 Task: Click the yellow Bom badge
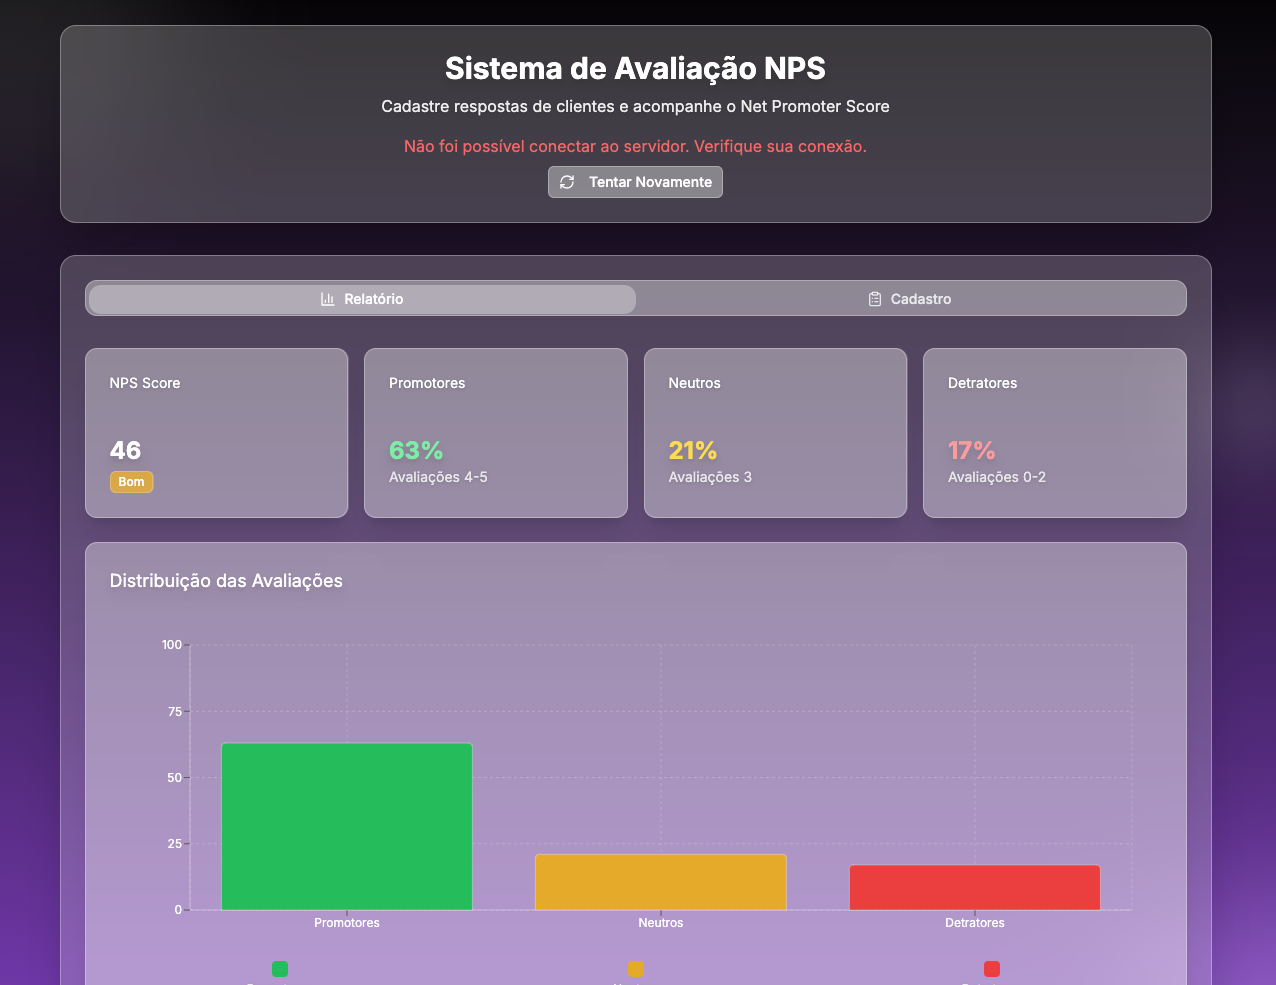tap(131, 482)
